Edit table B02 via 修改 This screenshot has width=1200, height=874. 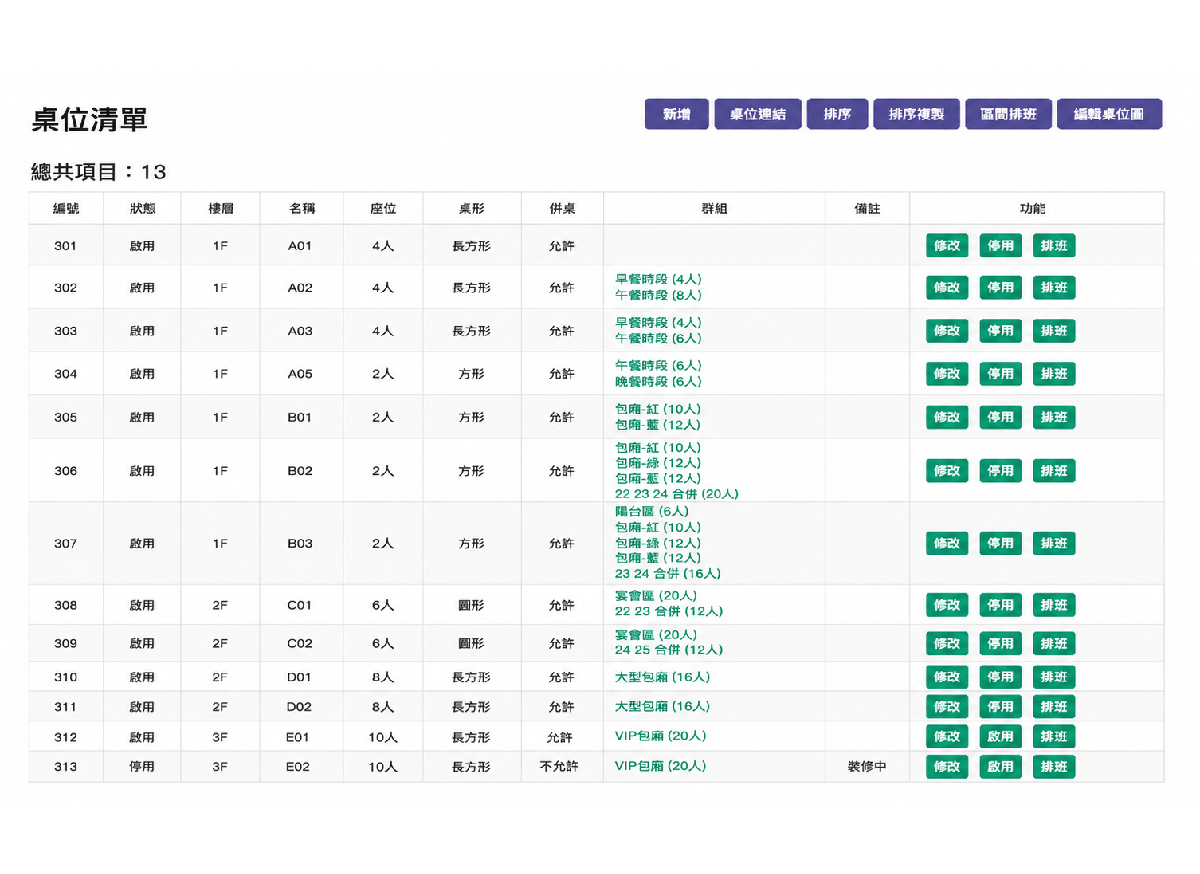[x=947, y=470]
